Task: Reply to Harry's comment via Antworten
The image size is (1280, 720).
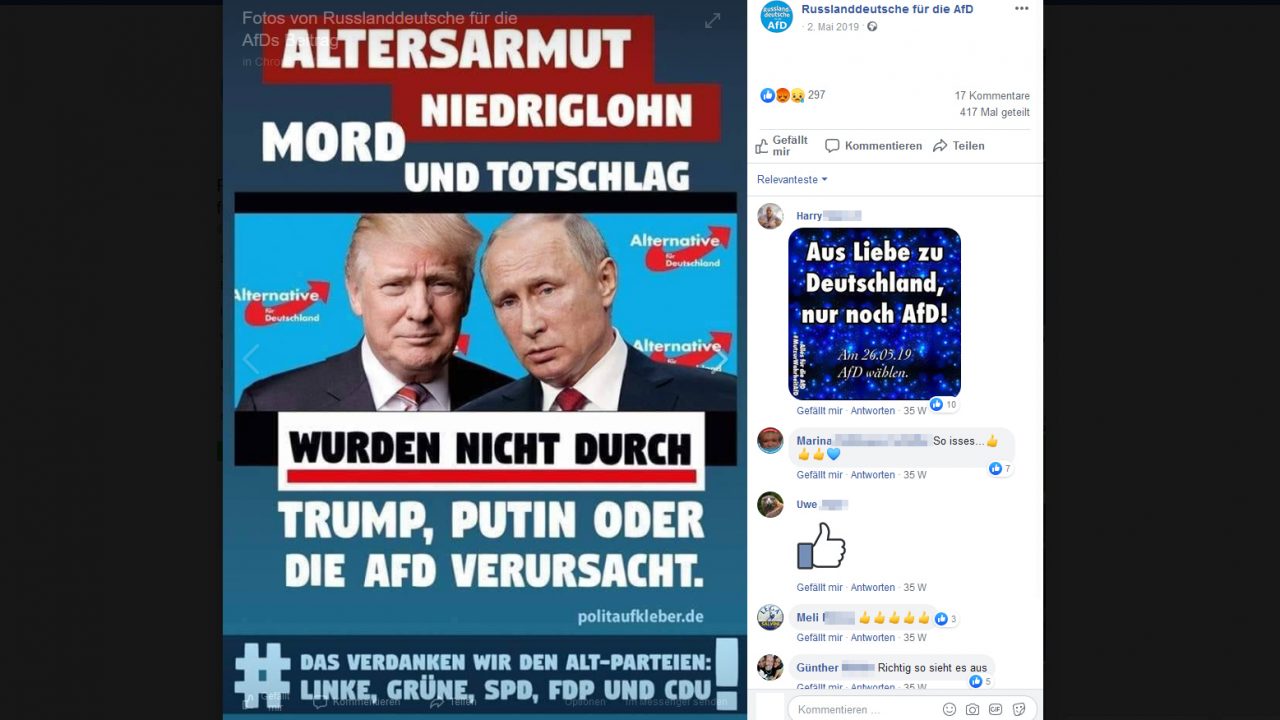Action: pyautogui.click(x=873, y=411)
